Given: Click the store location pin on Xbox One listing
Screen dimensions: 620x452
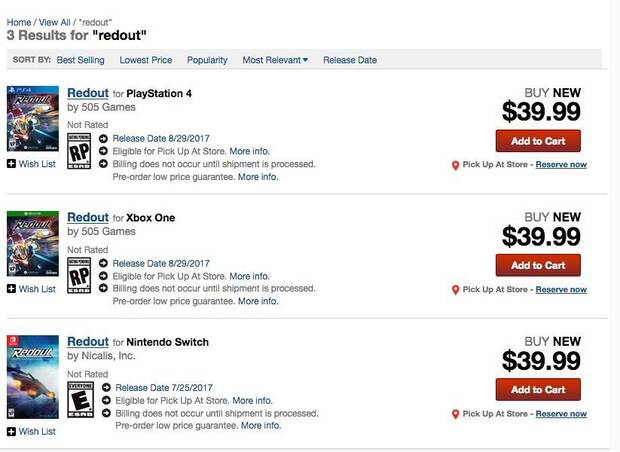Looking at the screenshot, I should (x=456, y=290).
